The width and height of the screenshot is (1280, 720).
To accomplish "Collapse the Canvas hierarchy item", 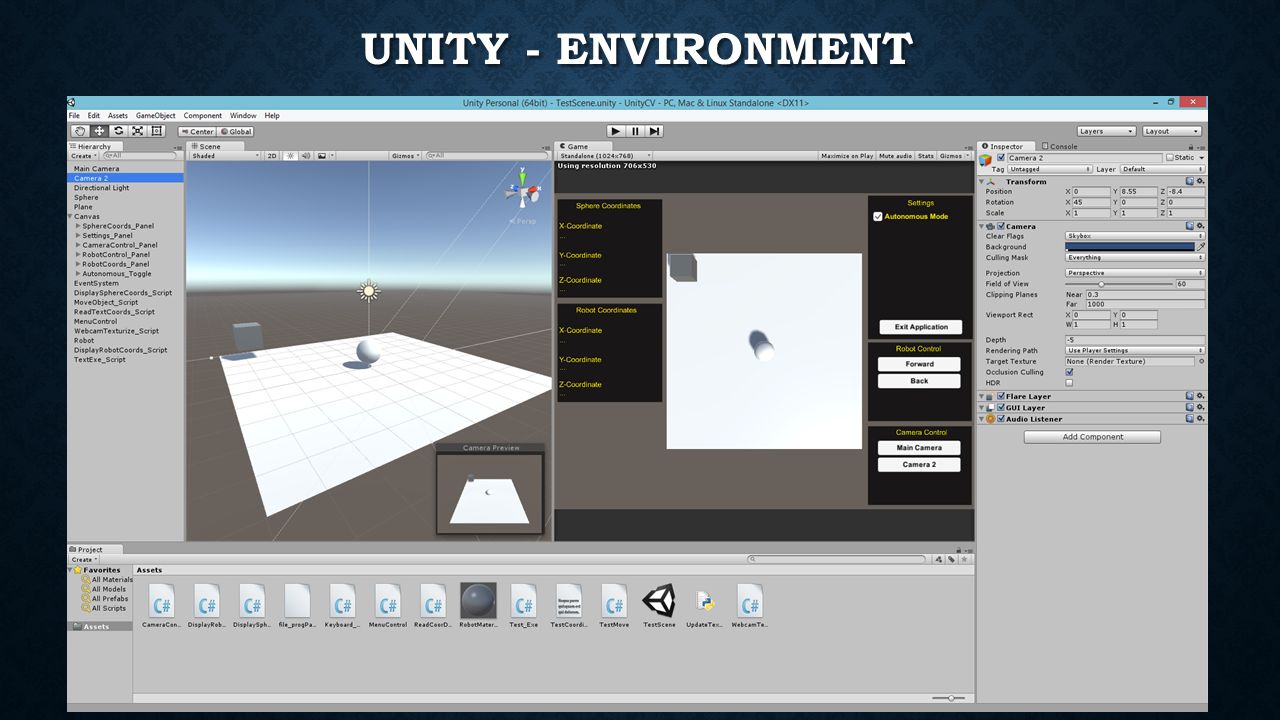I will point(70,216).
